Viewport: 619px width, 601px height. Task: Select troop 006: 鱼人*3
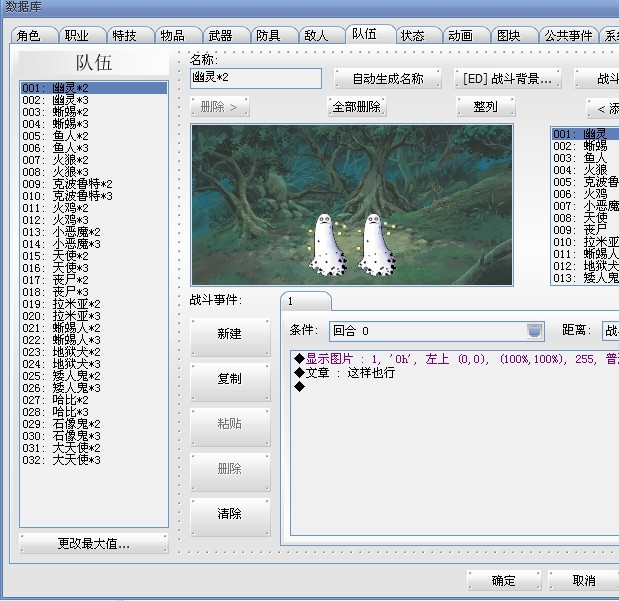click(x=94, y=148)
